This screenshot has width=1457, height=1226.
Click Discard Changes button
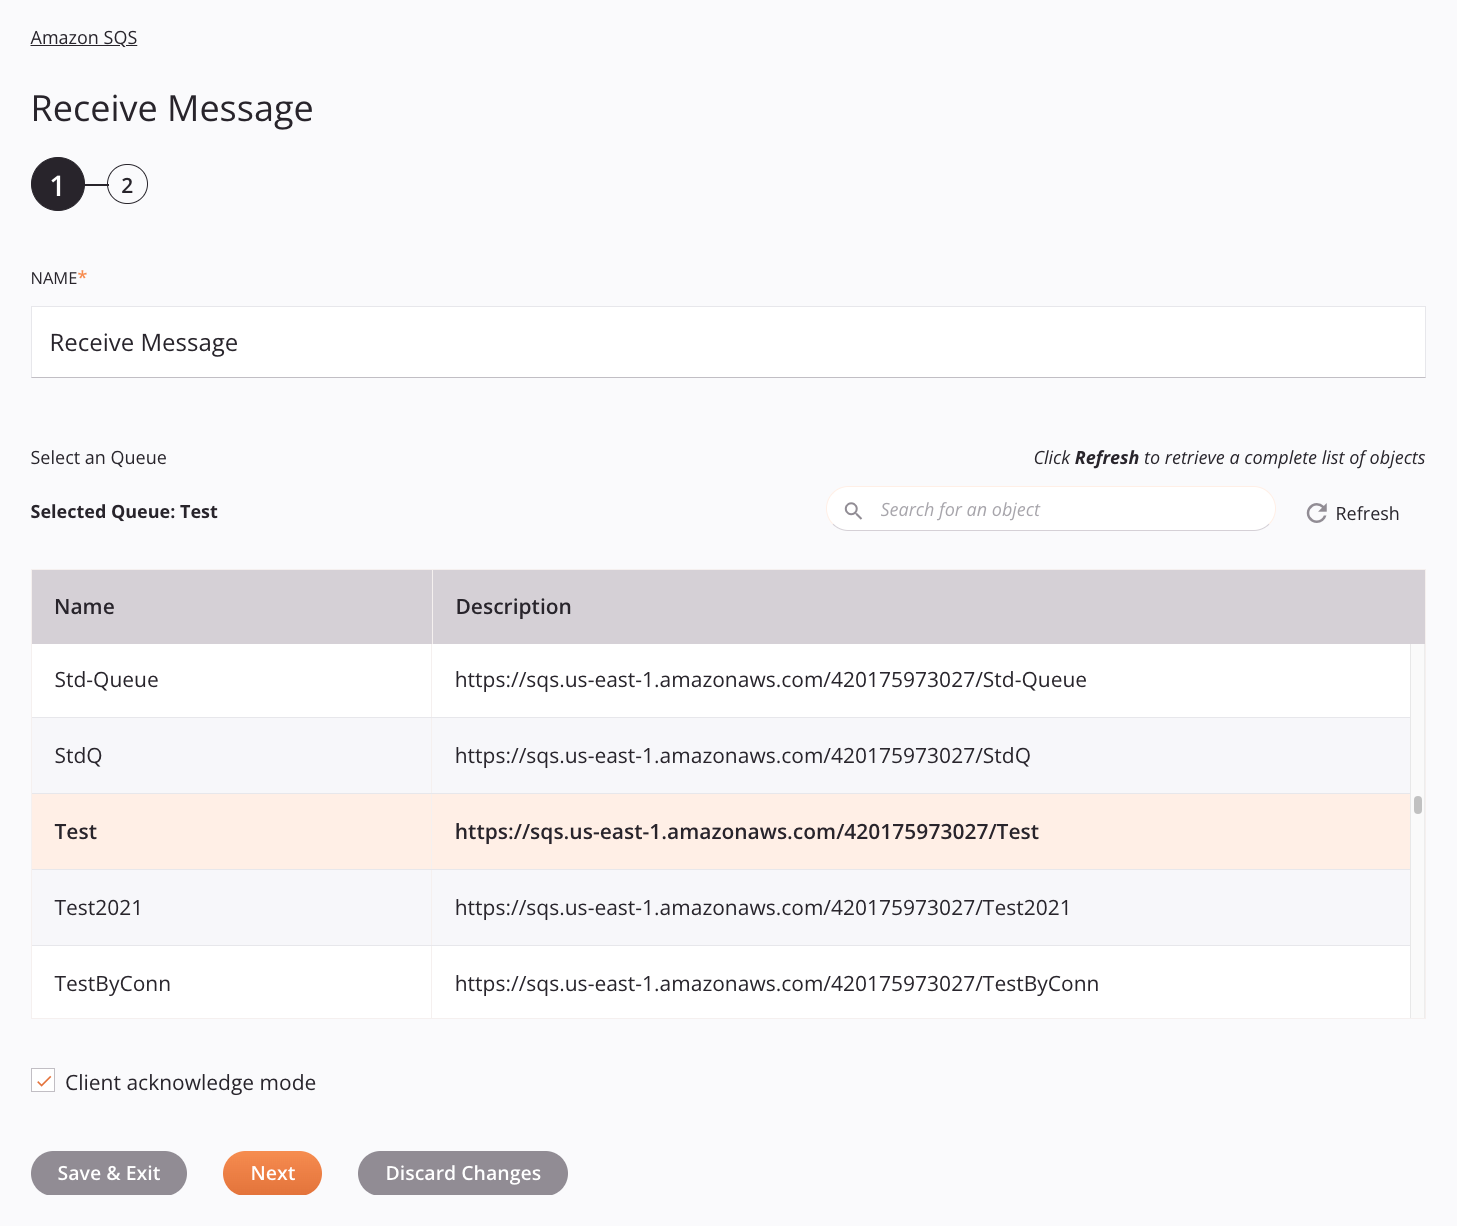click(x=463, y=1173)
